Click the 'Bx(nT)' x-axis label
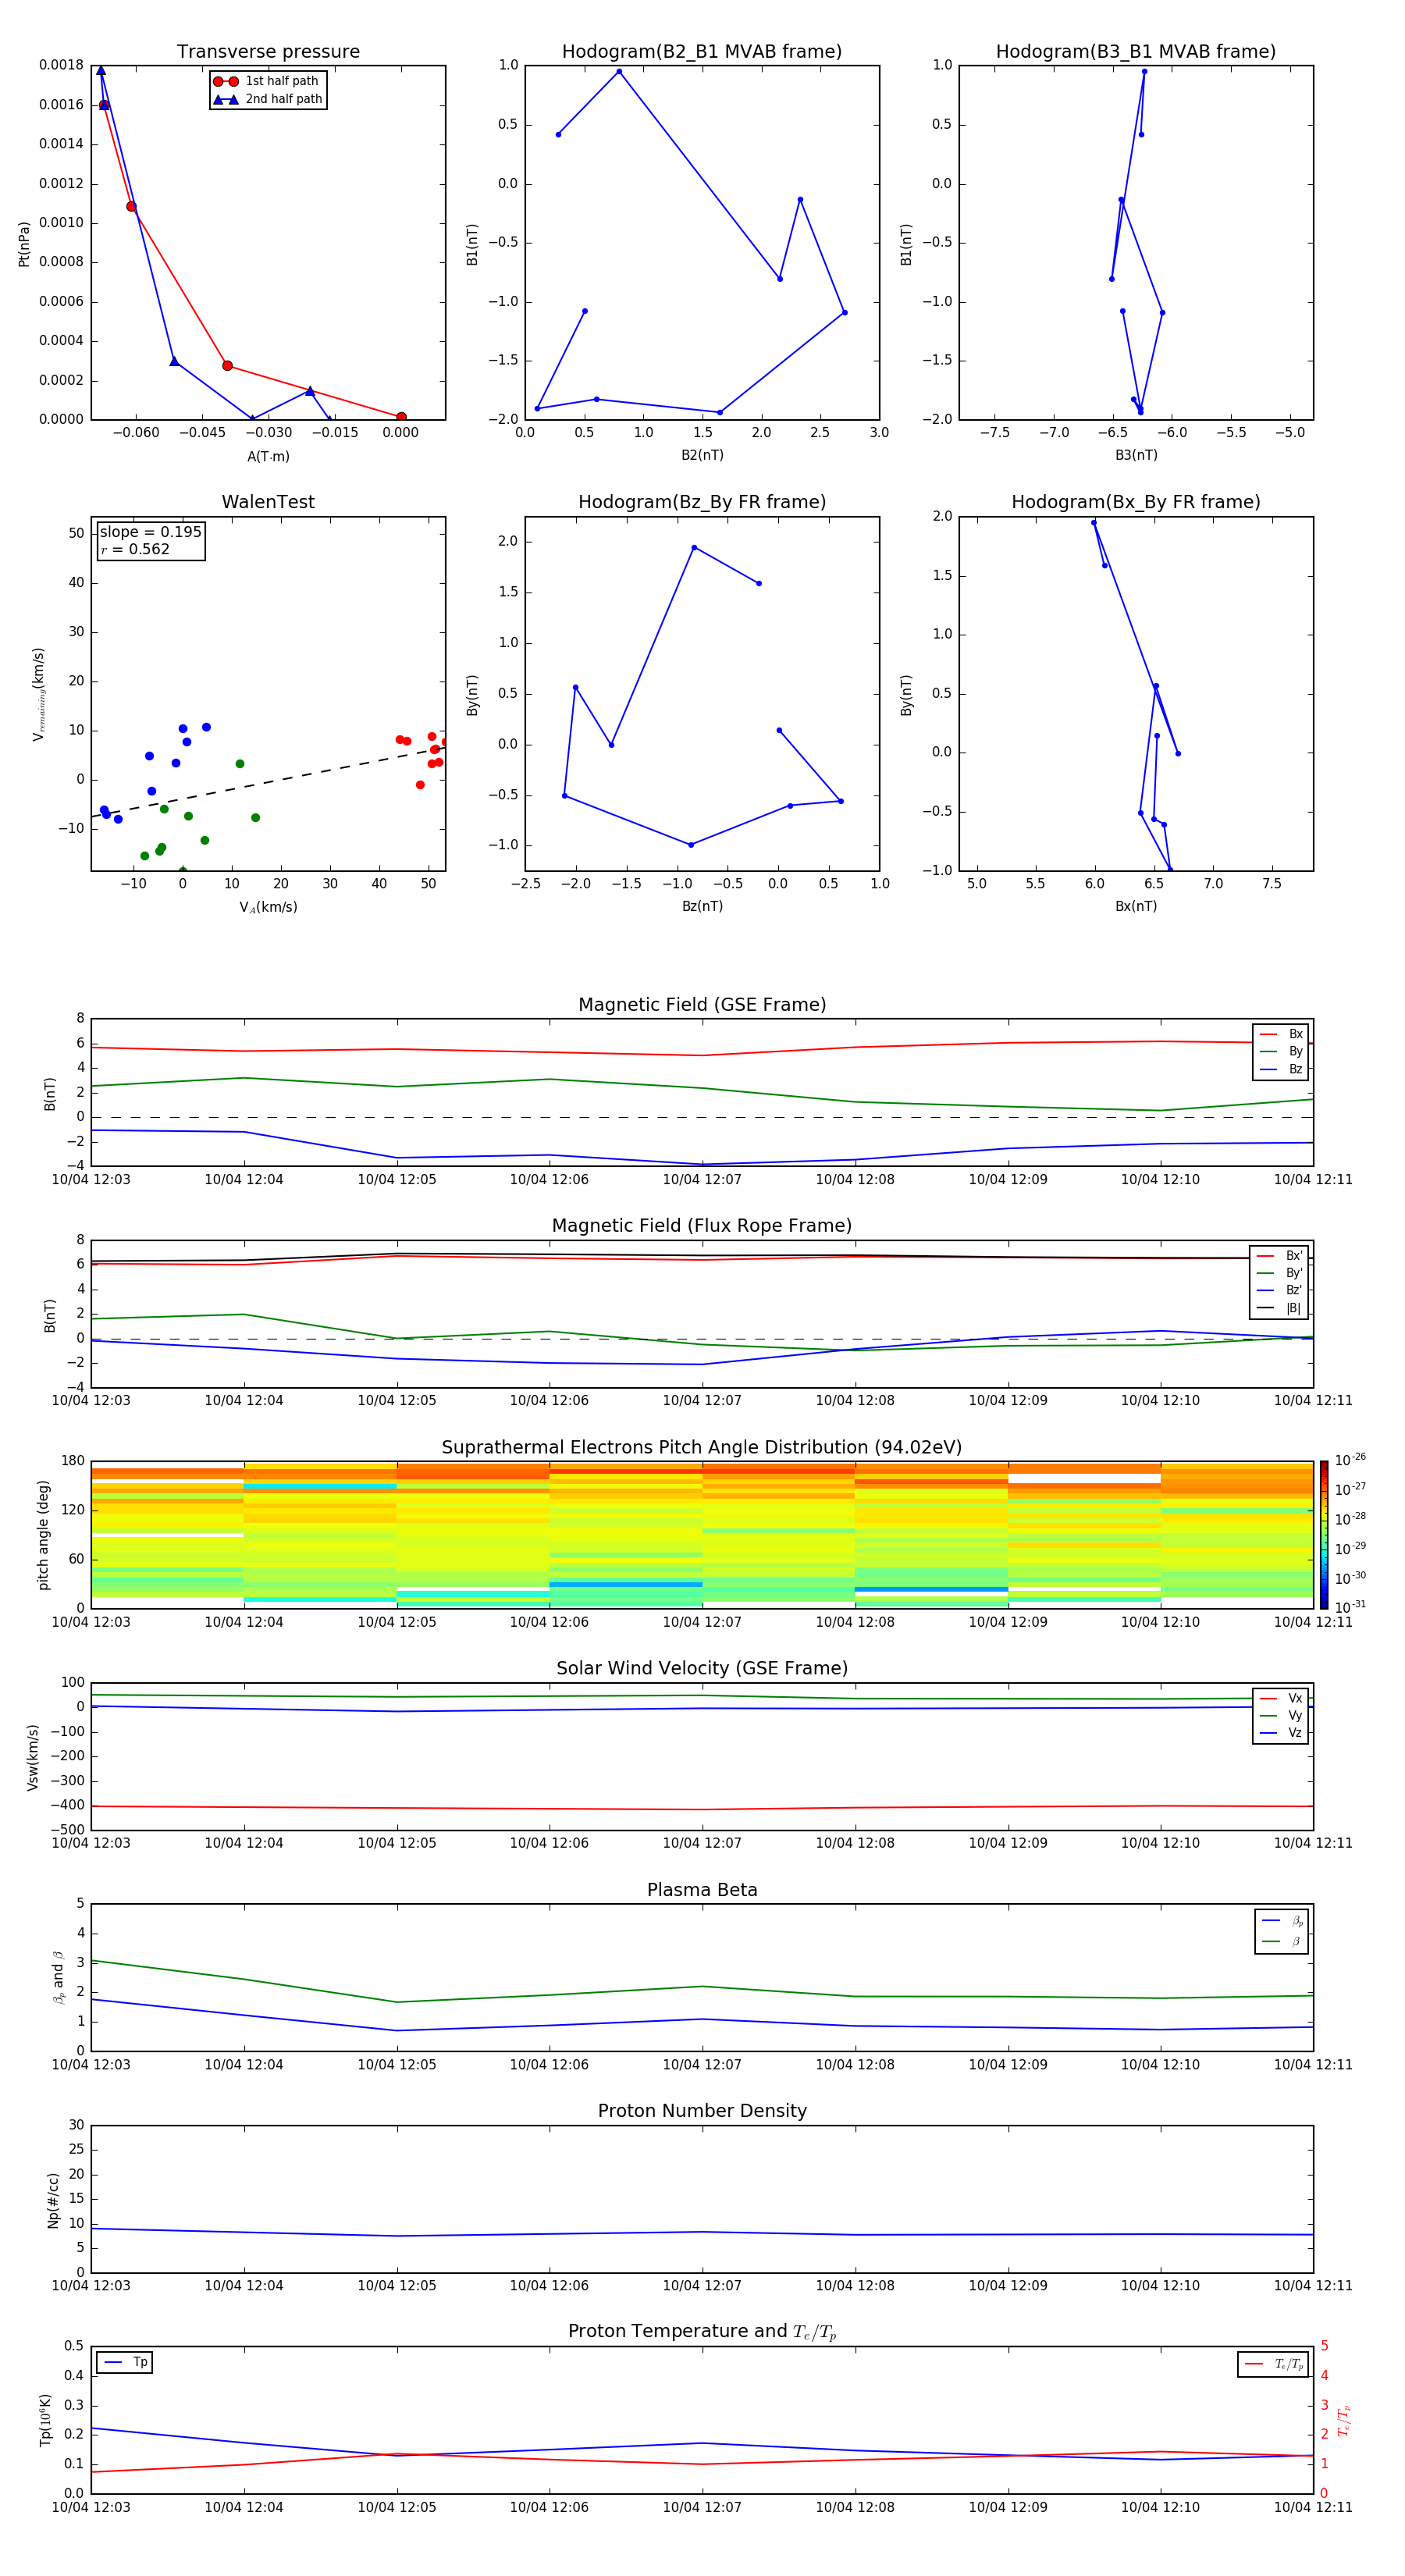 (x=1136, y=906)
